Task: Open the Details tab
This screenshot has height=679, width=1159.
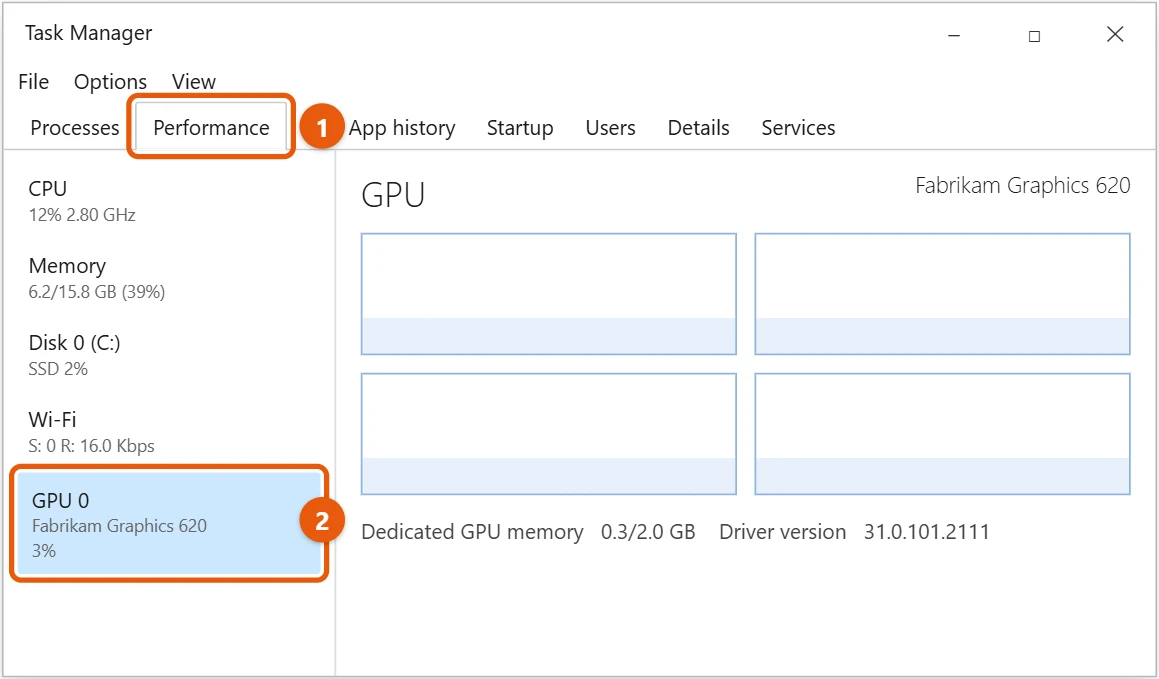Action: click(699, 128)
